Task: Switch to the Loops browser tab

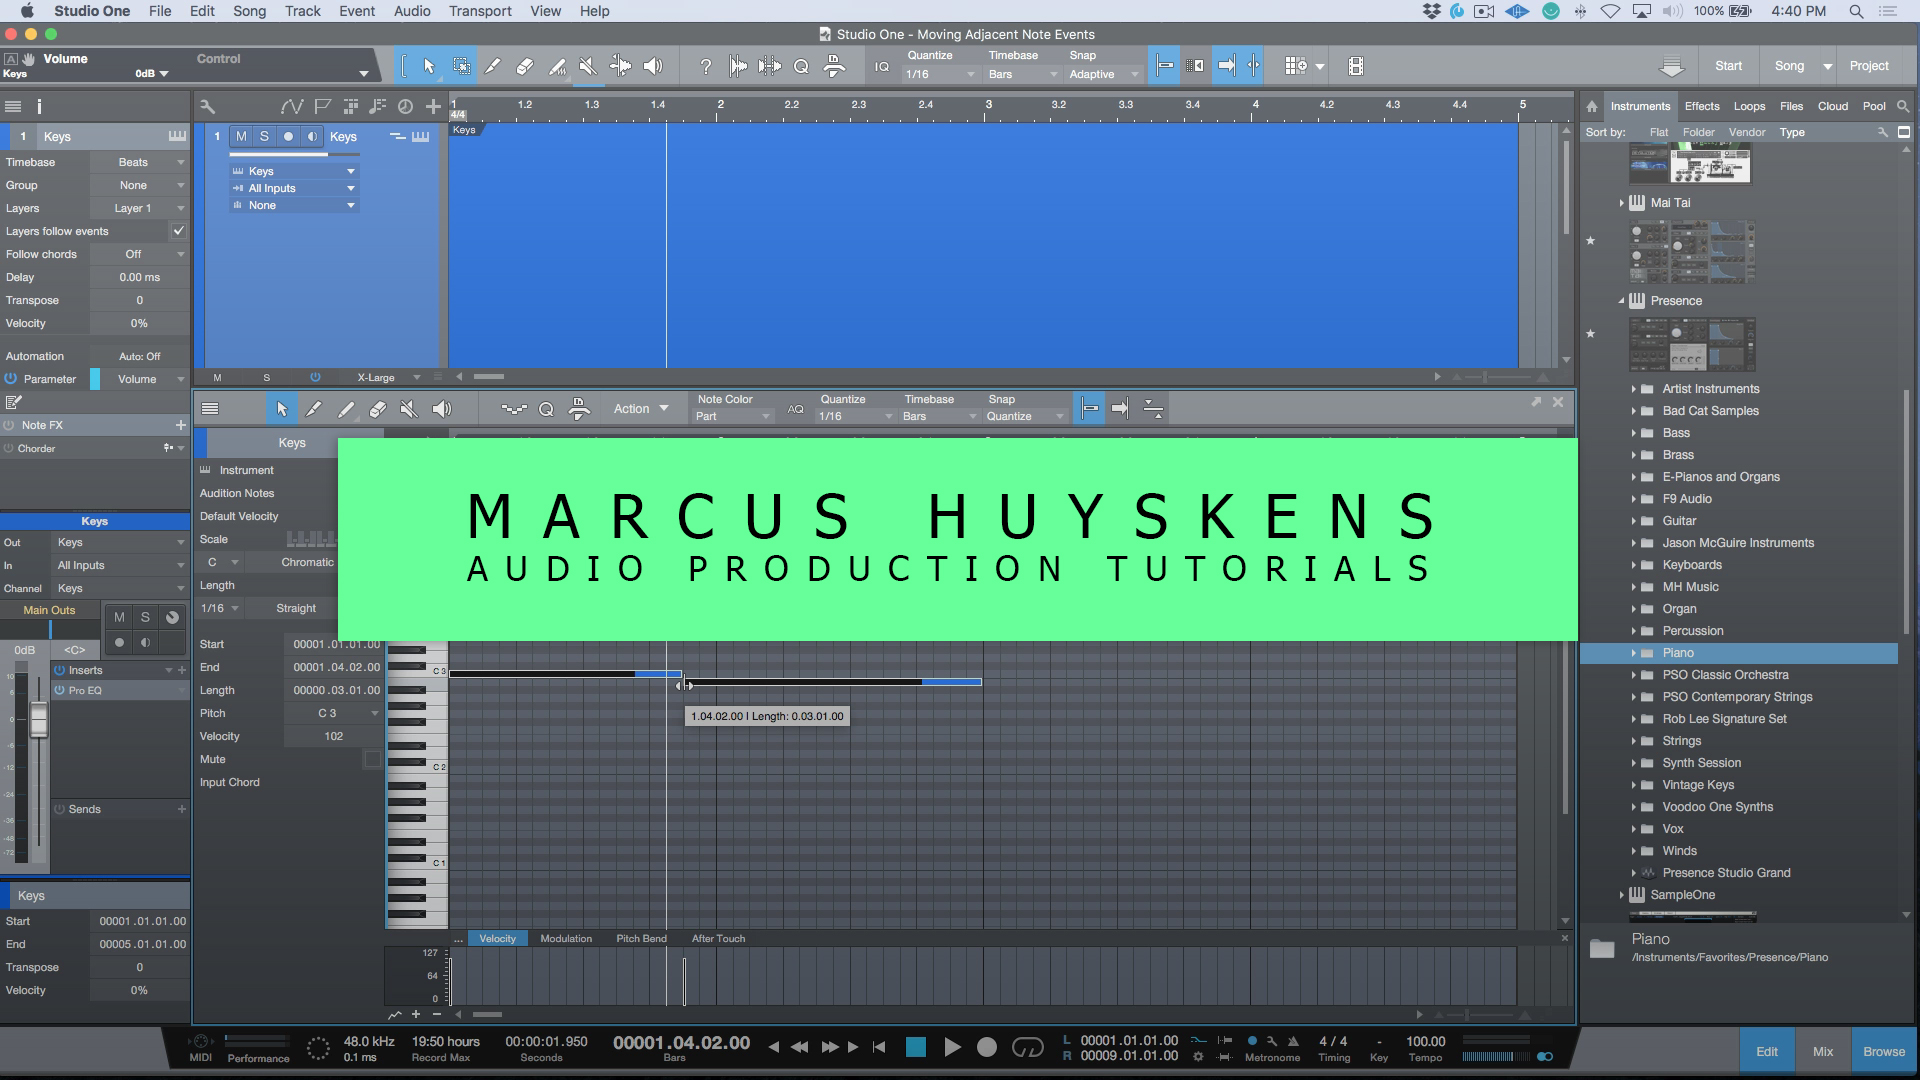Action: (1749, 106)
